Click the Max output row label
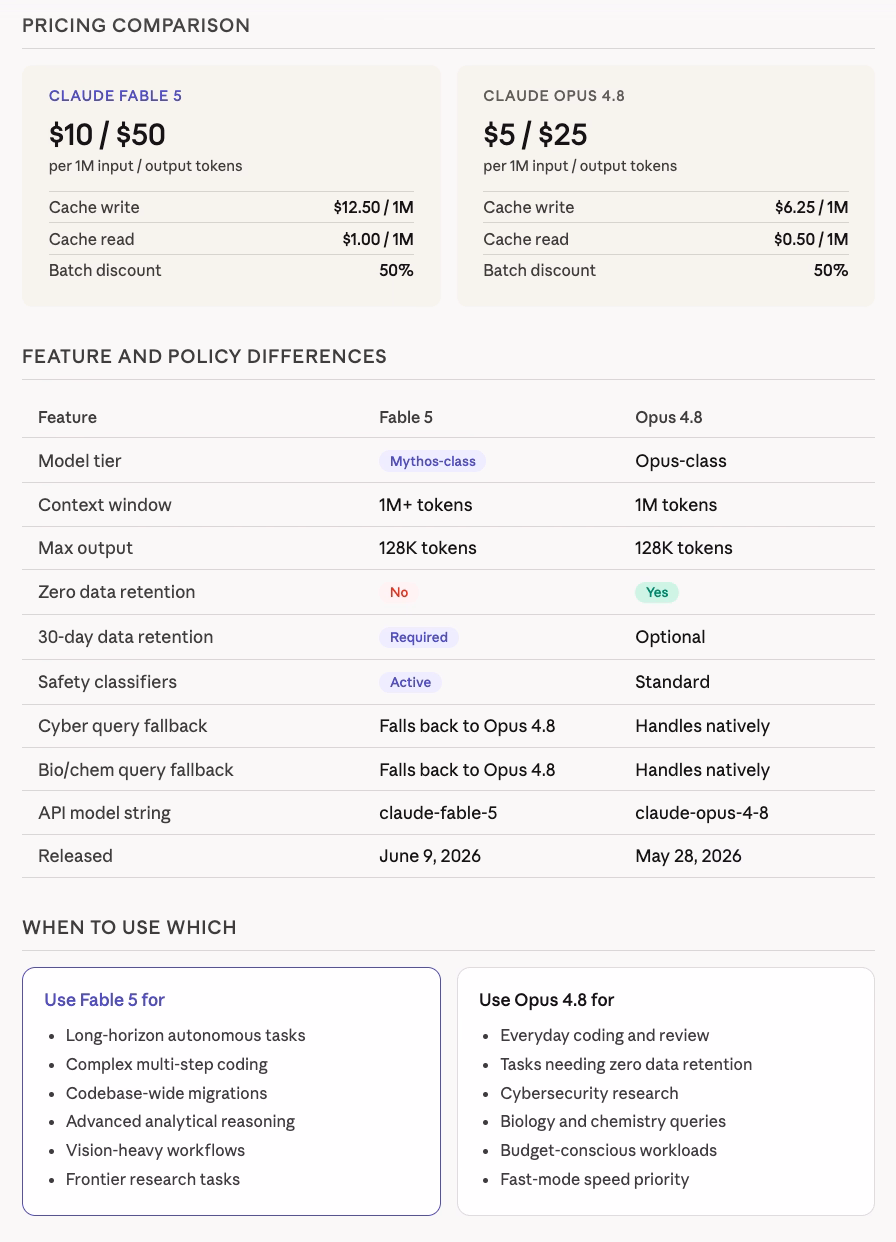896x1242 pixels. (x=85, y=548)
